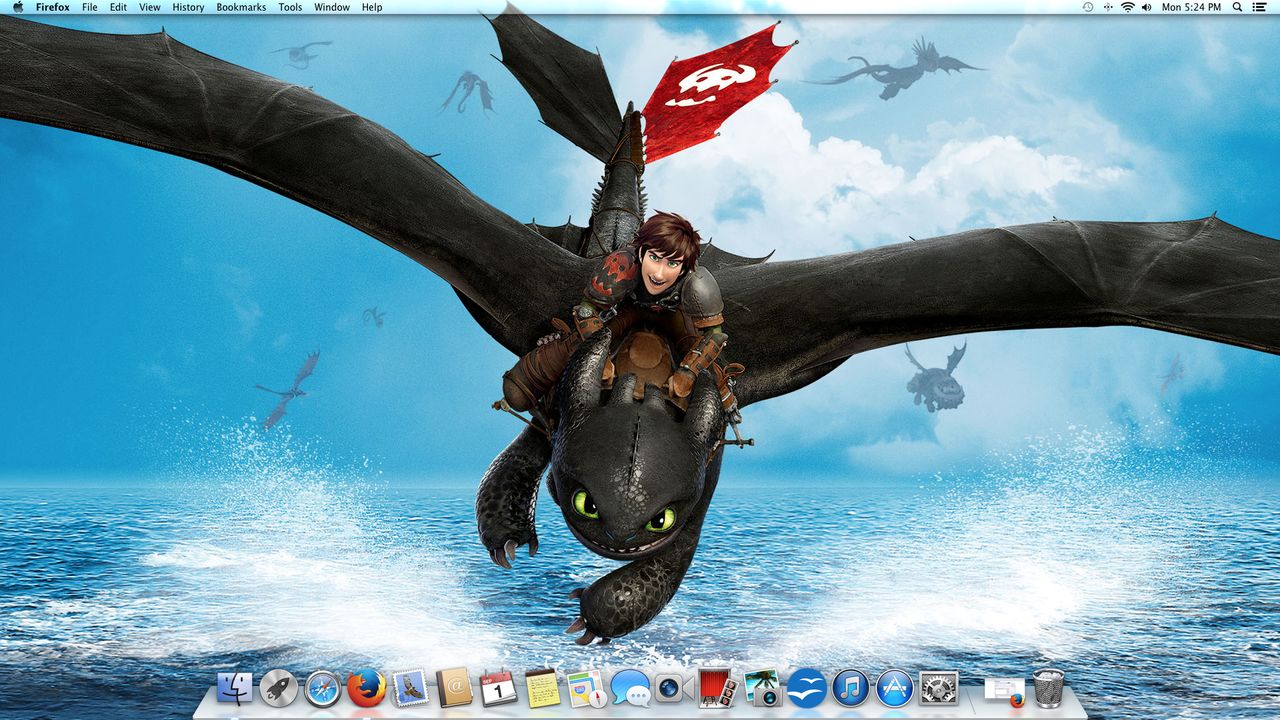Screen dimensions: 1280x720
Task: Open Contacts address book in Dock
Action: [x=454, y=688]
